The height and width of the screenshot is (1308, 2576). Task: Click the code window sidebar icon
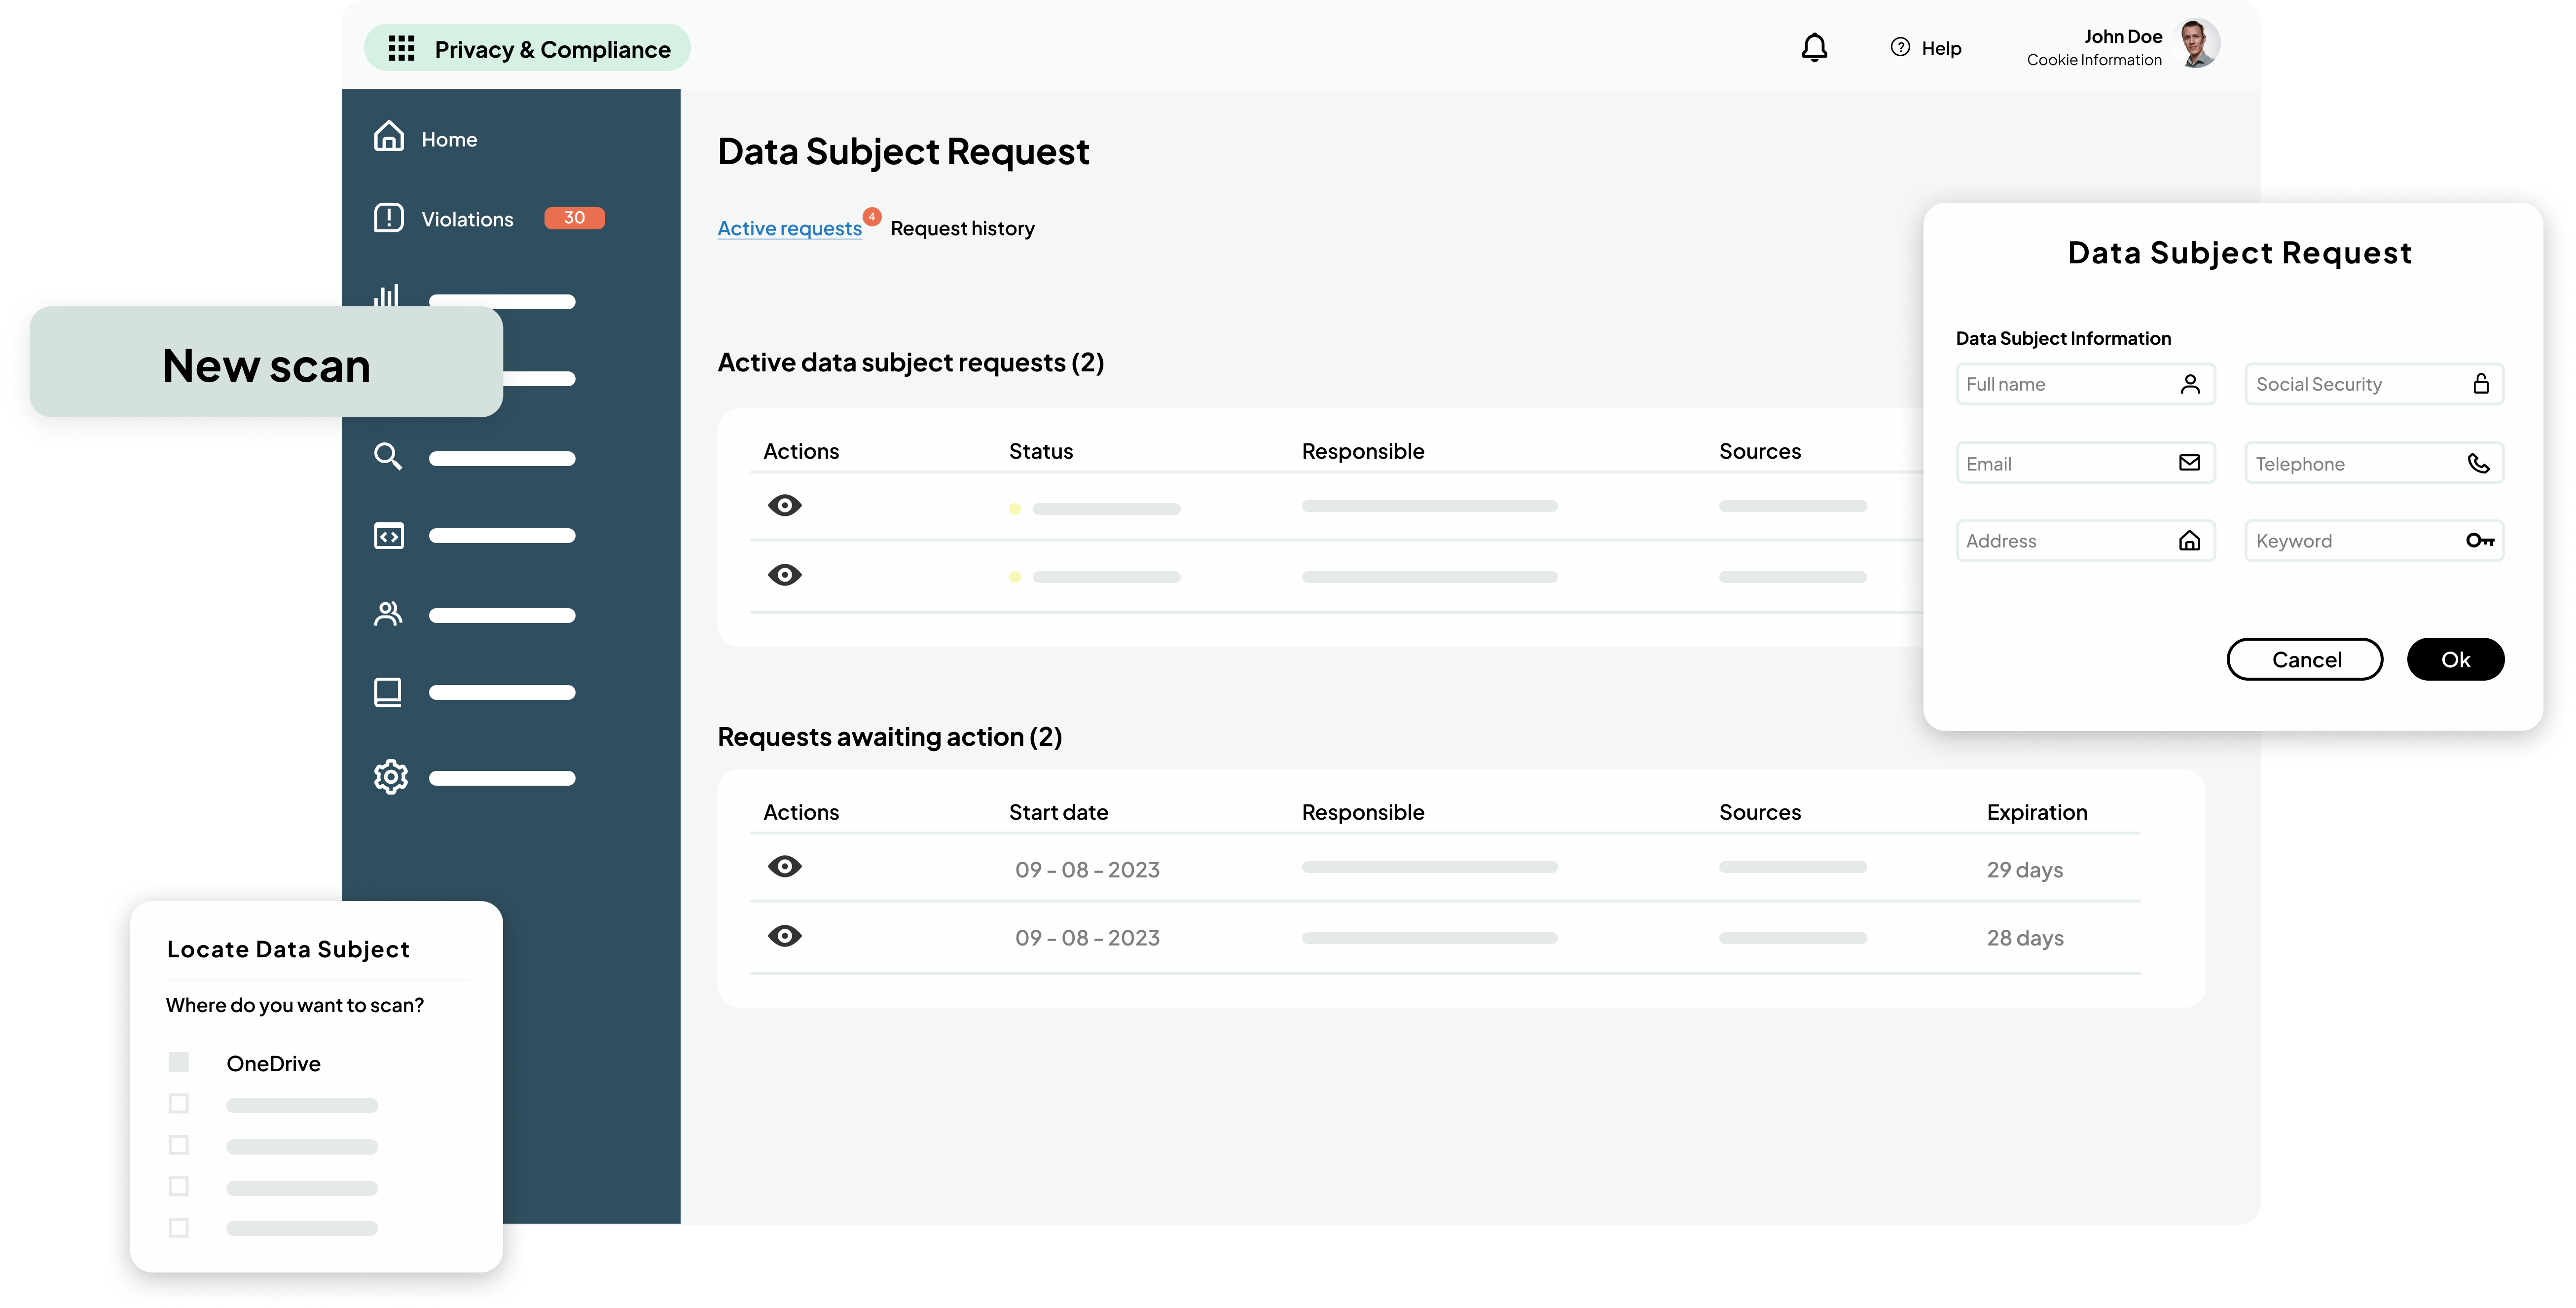pos(388,536)
